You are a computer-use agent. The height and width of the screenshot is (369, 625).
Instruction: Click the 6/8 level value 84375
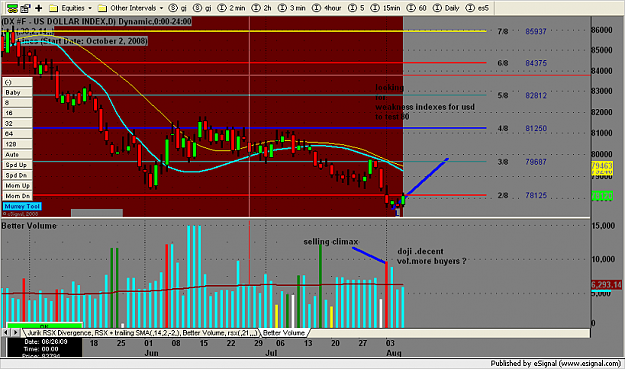(x=536, y=63)
